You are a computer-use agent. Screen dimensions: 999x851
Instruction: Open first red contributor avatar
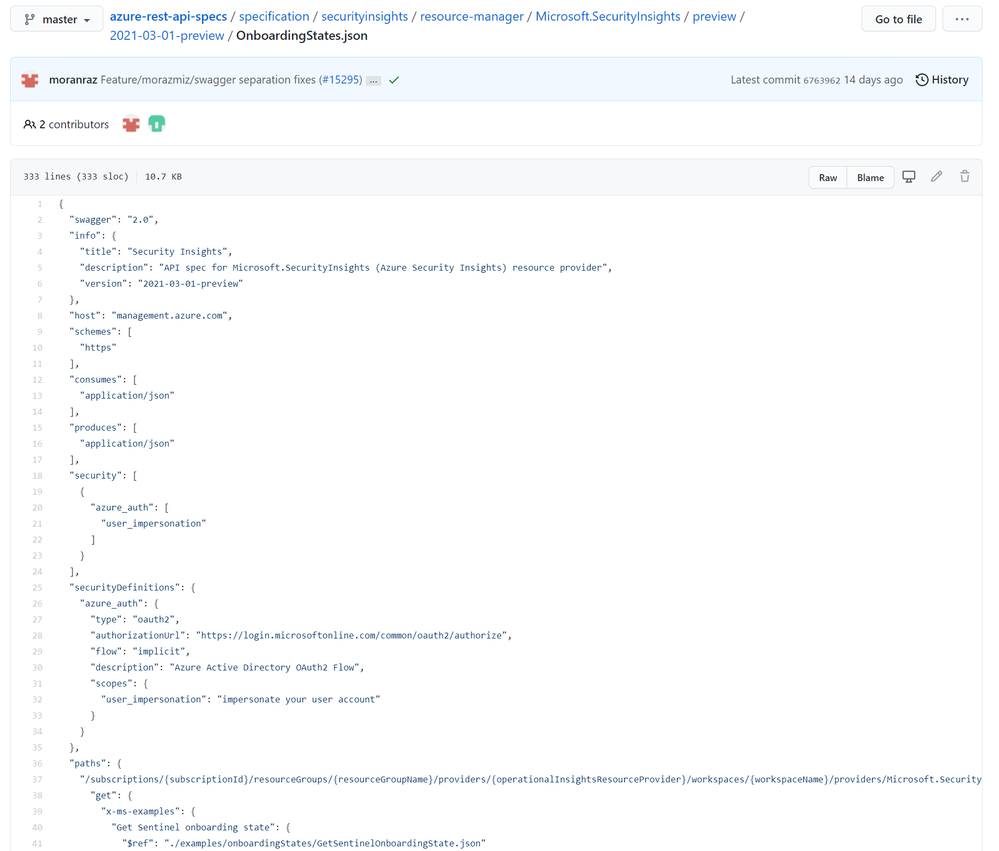(131, 124)
